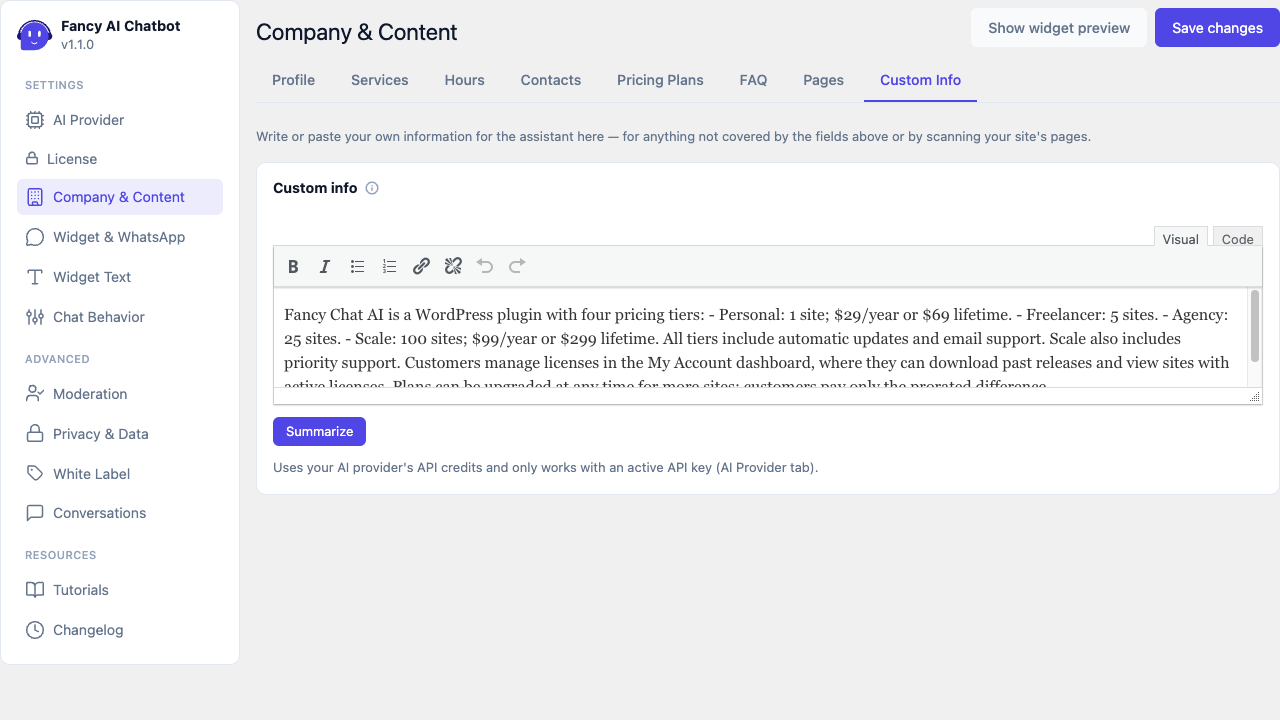Switch to the Services tab
The width and height of the screenshot is (1280, 720).
[x=380, y=80]
